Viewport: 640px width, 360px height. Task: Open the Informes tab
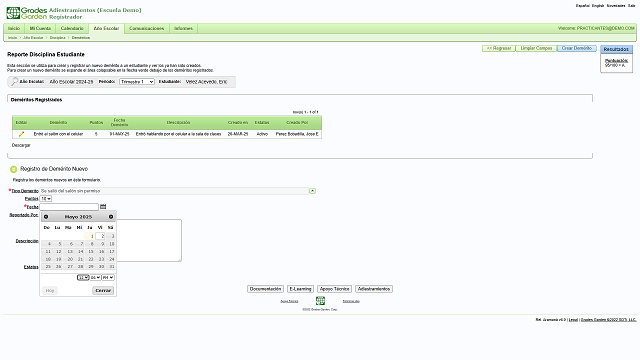[183, 29]
